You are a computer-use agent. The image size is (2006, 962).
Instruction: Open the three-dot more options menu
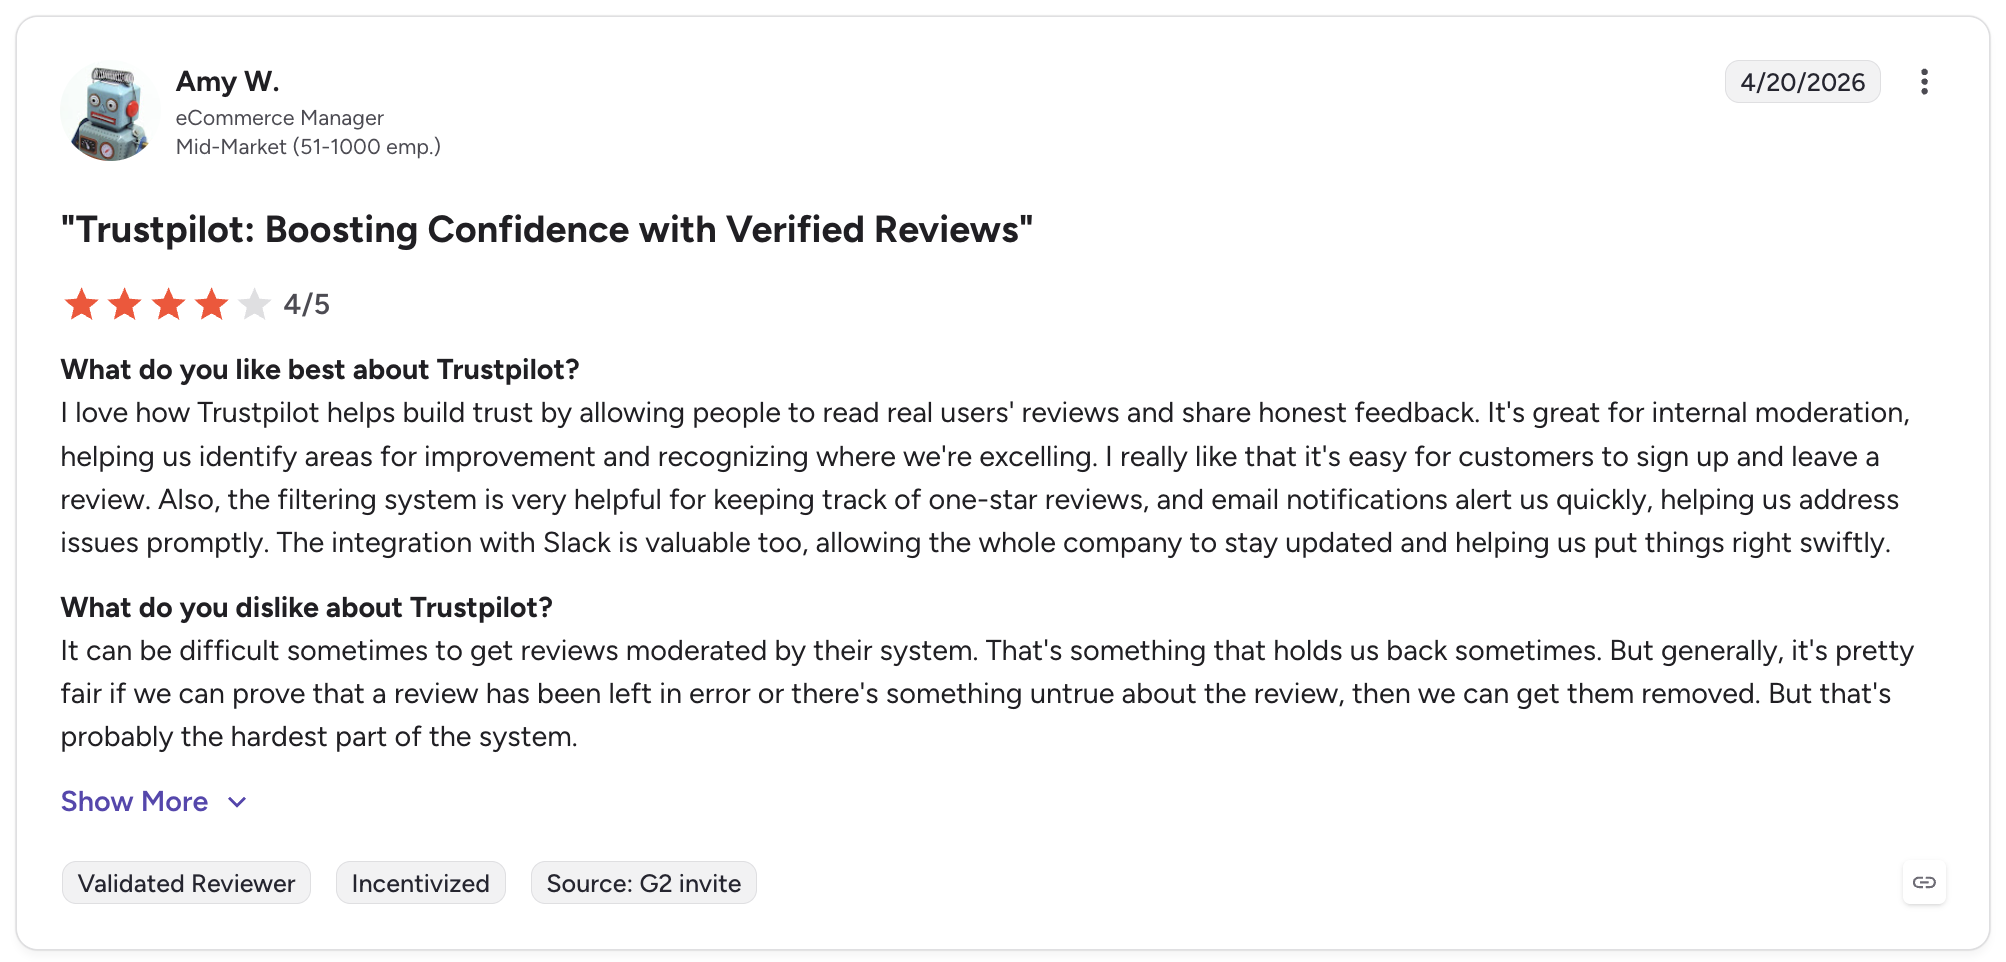(1924, 82)
